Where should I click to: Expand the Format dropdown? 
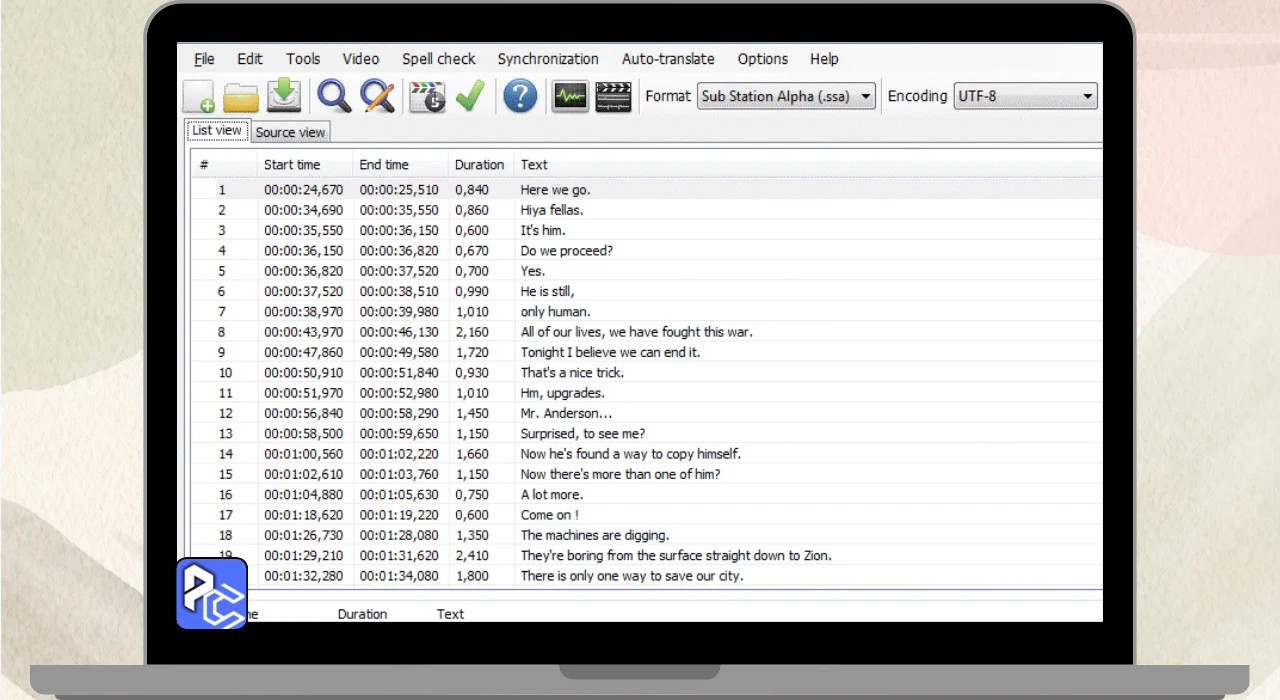786,97
